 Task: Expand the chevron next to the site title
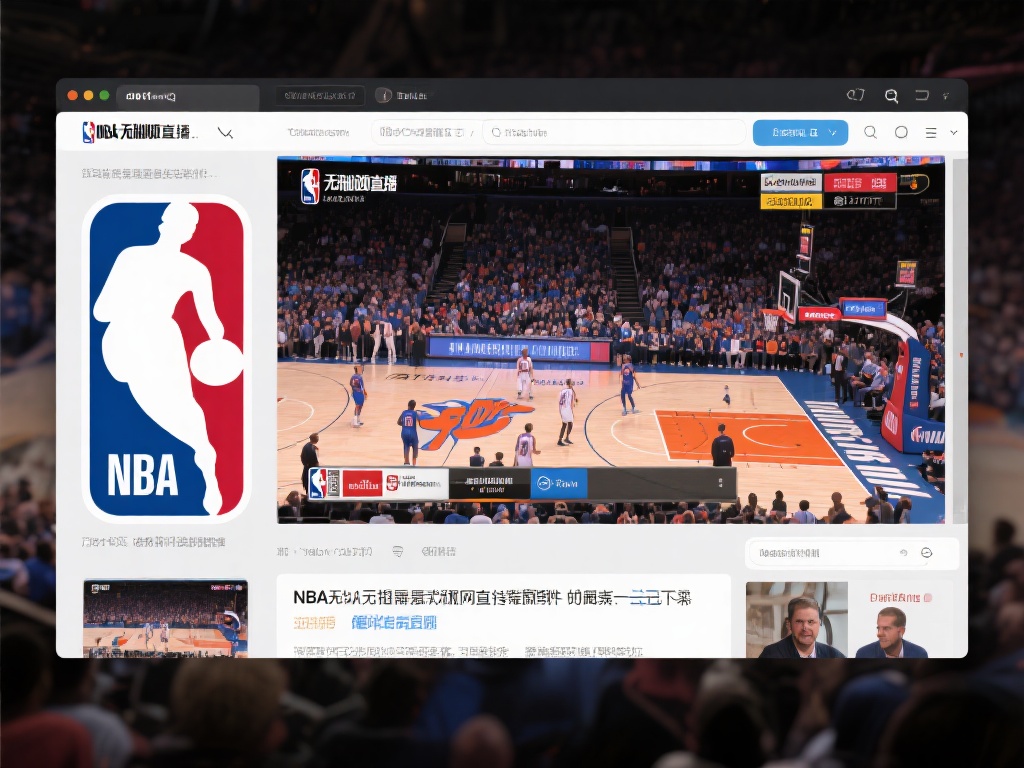[x=225, y=132]
